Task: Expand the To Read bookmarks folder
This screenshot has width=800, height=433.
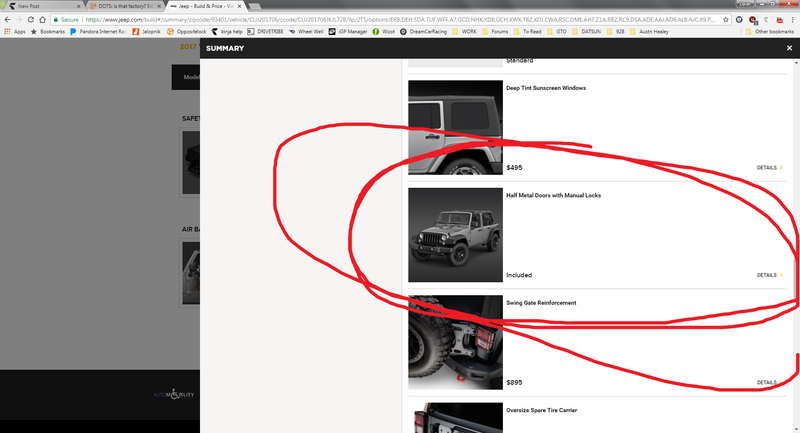Action: tap(528, 32)
